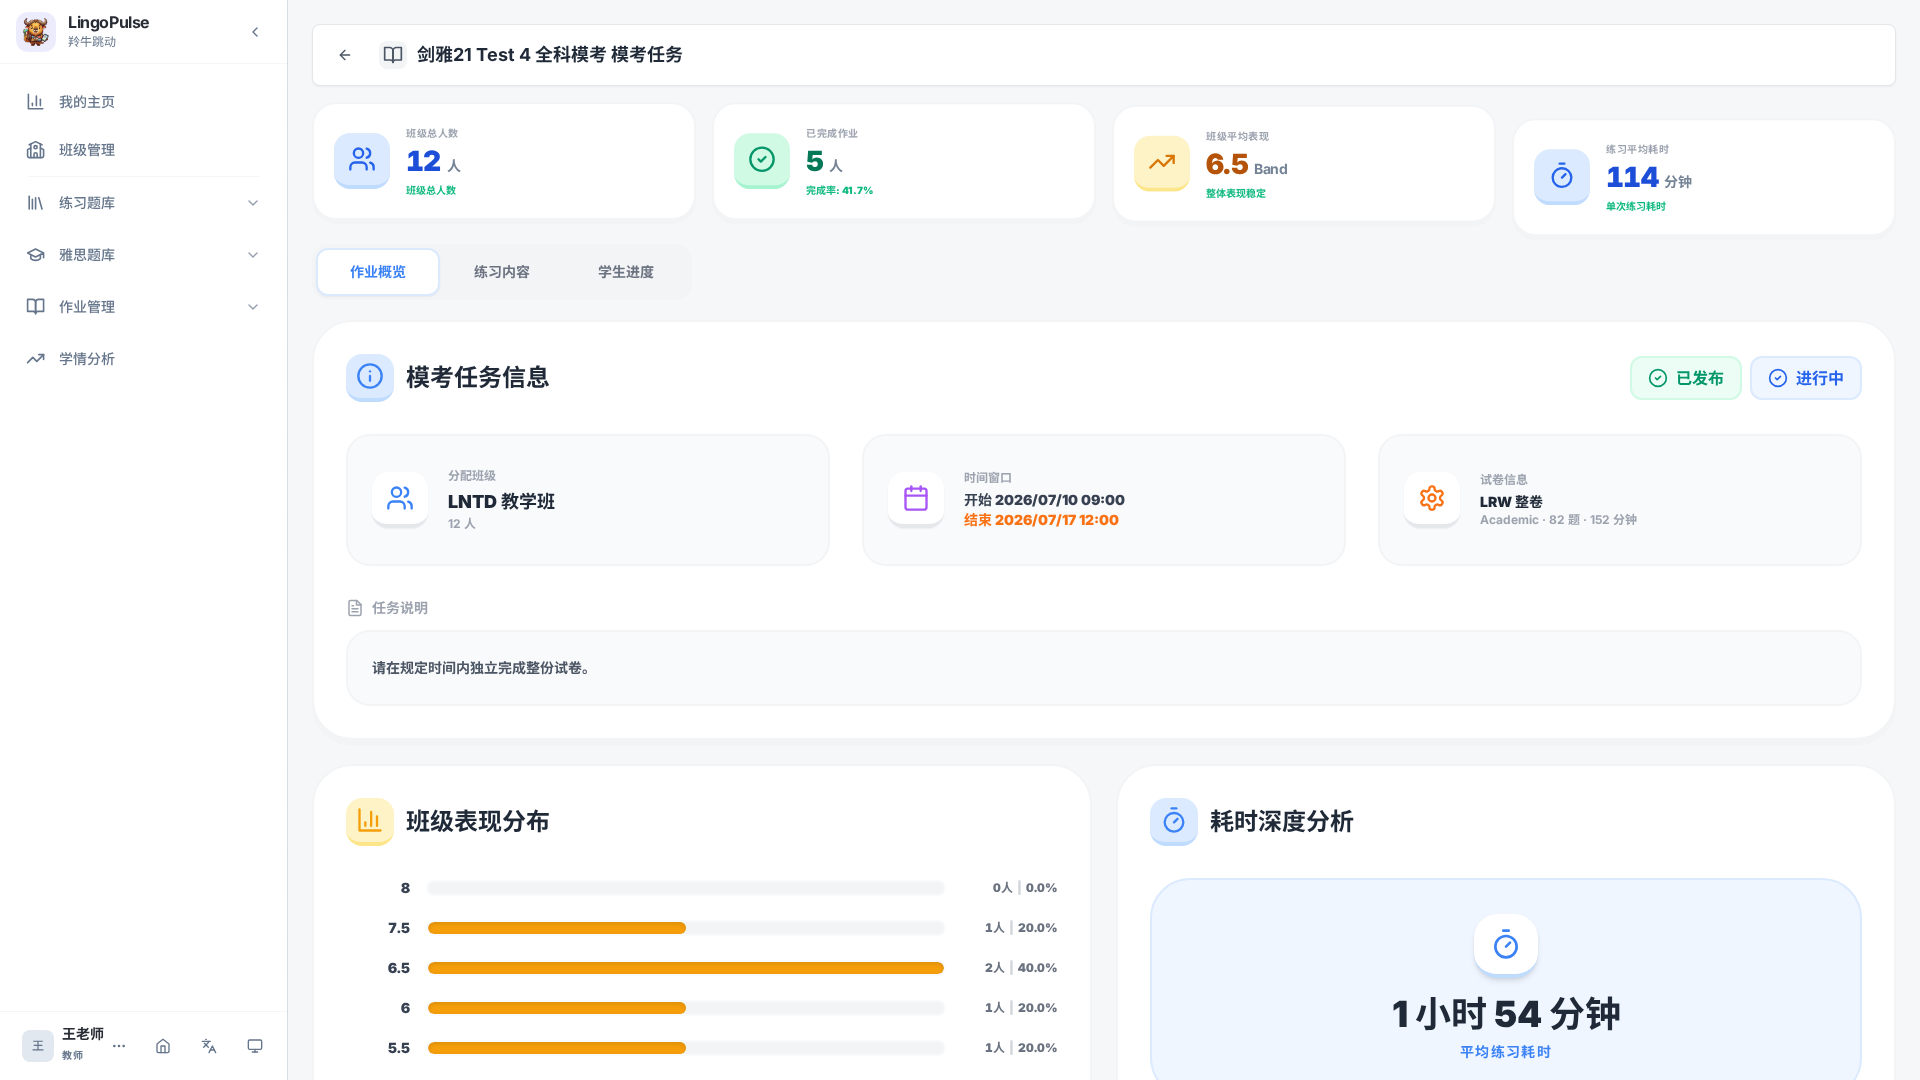Expand the 作业管理 menu chevron
The height and width of the screenshot is (1080, 1920).
point(253,307)
